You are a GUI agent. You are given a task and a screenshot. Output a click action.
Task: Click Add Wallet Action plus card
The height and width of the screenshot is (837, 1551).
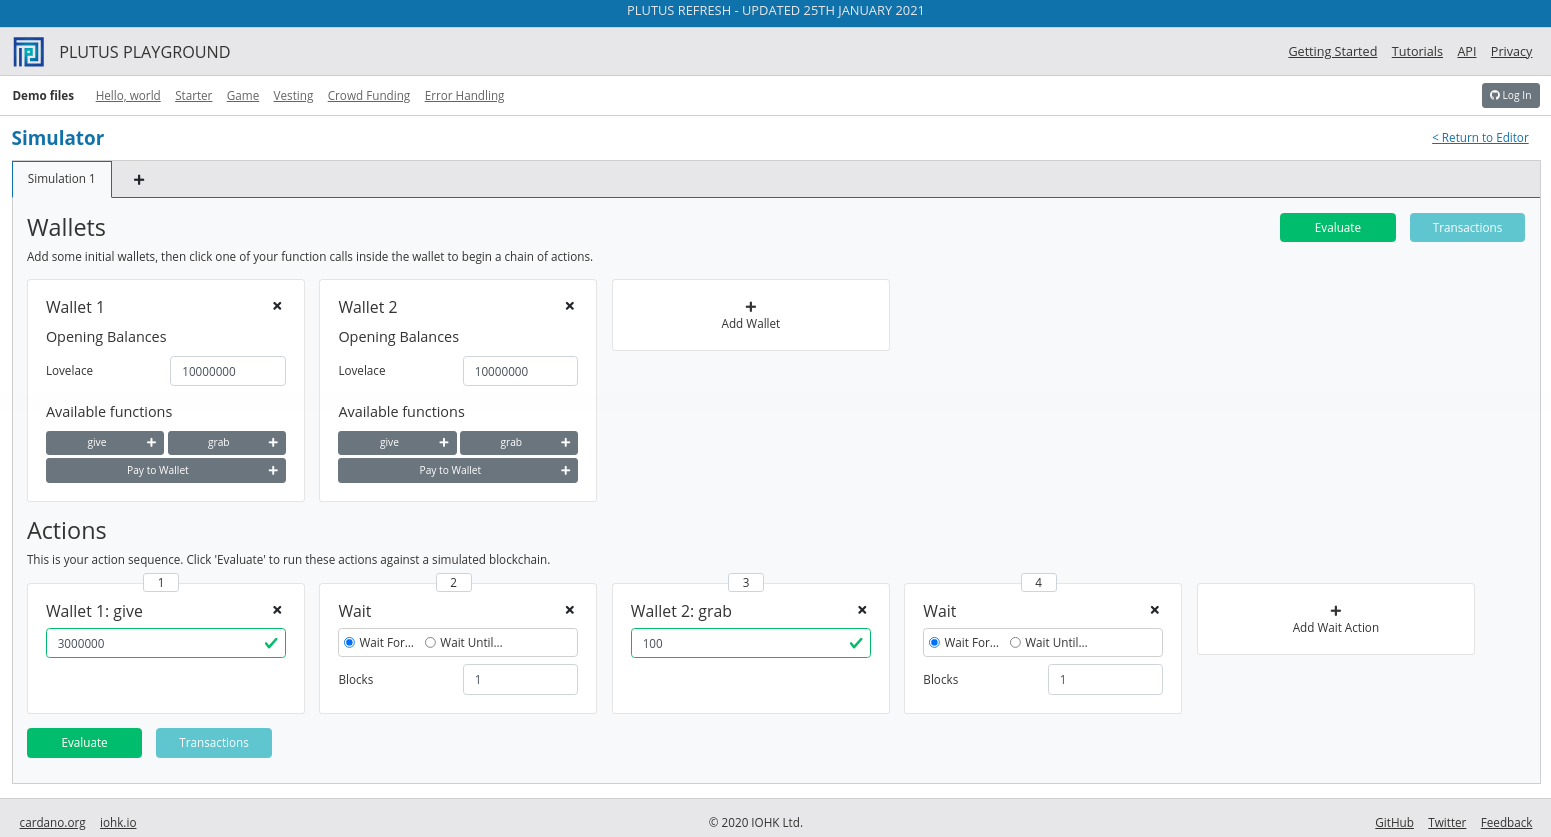[x=1335, y=619]
